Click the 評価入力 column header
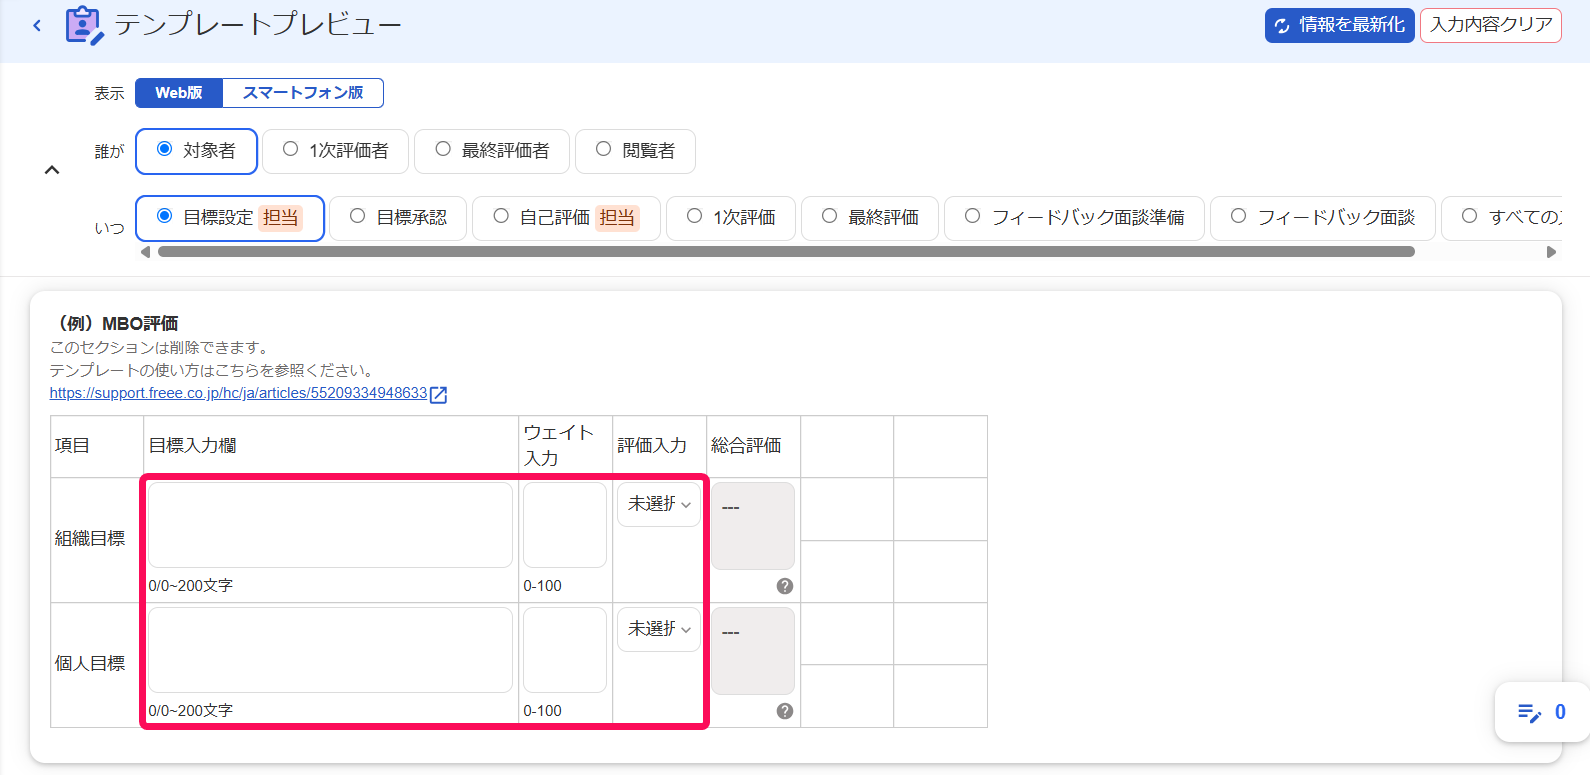Image resolution: width=1590 pixels, height=775 pixels. 652,446
